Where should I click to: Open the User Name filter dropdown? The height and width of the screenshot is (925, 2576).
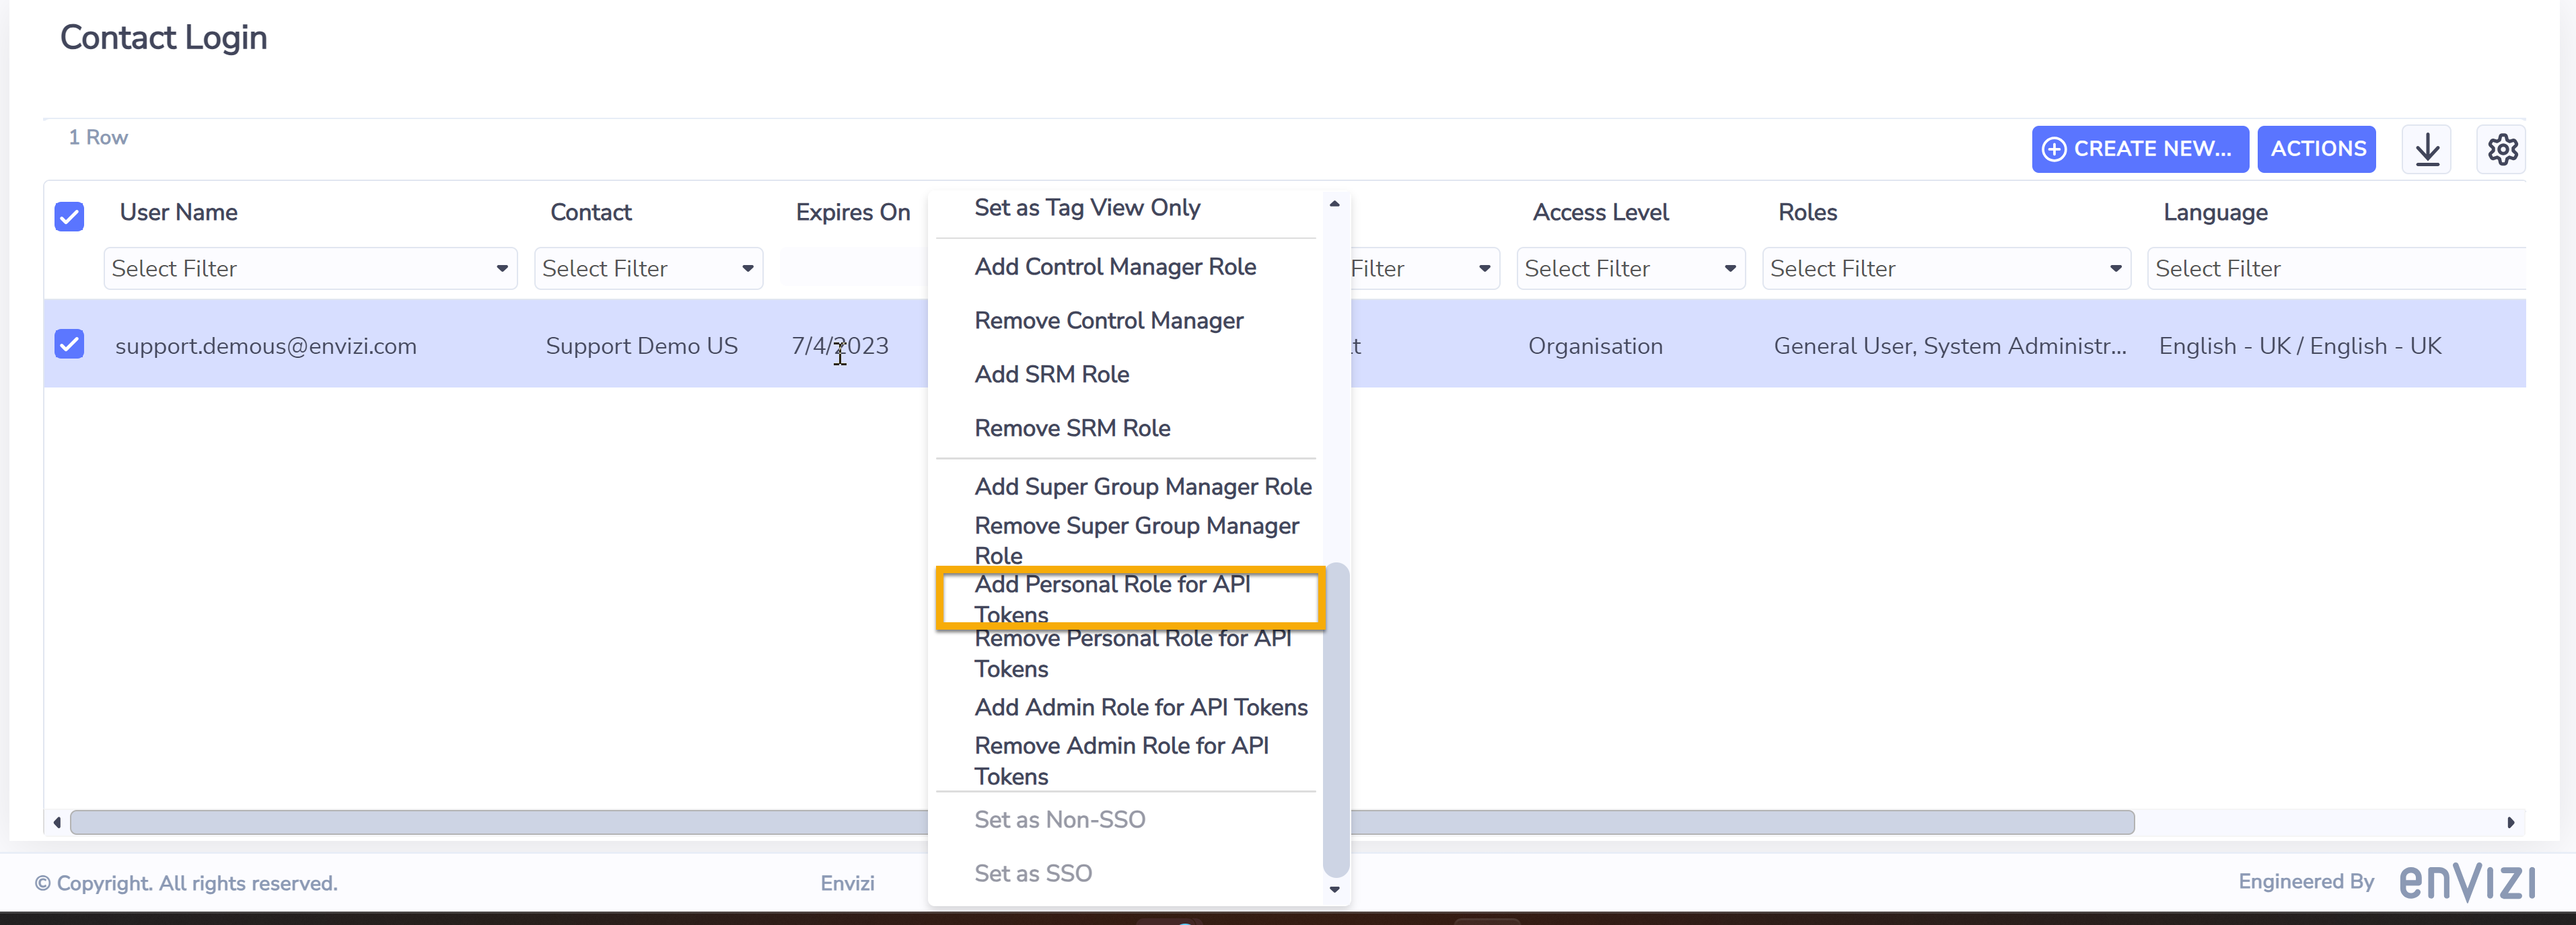pyautogui.click(x=310, y=268)
